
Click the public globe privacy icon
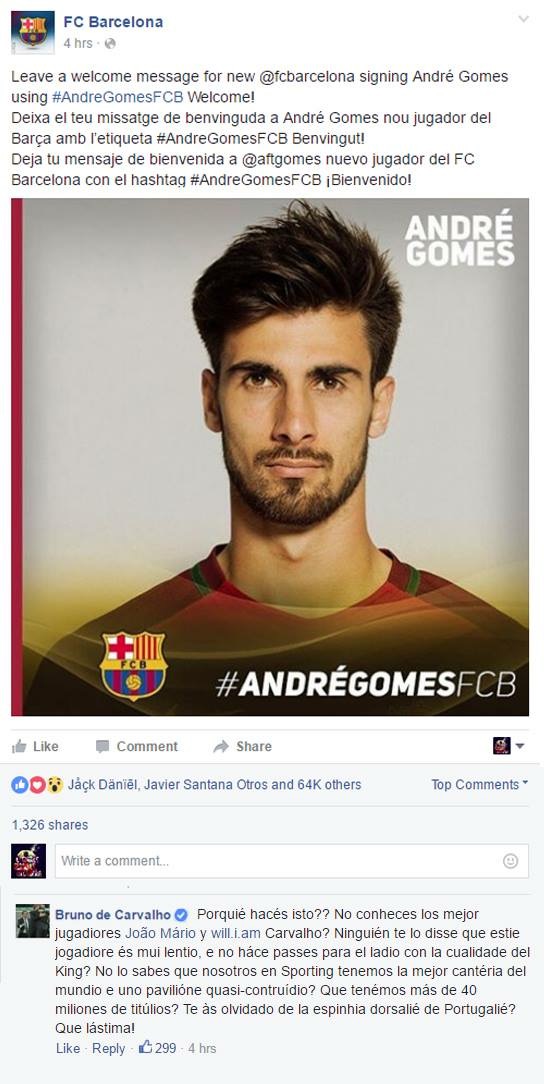110,44
